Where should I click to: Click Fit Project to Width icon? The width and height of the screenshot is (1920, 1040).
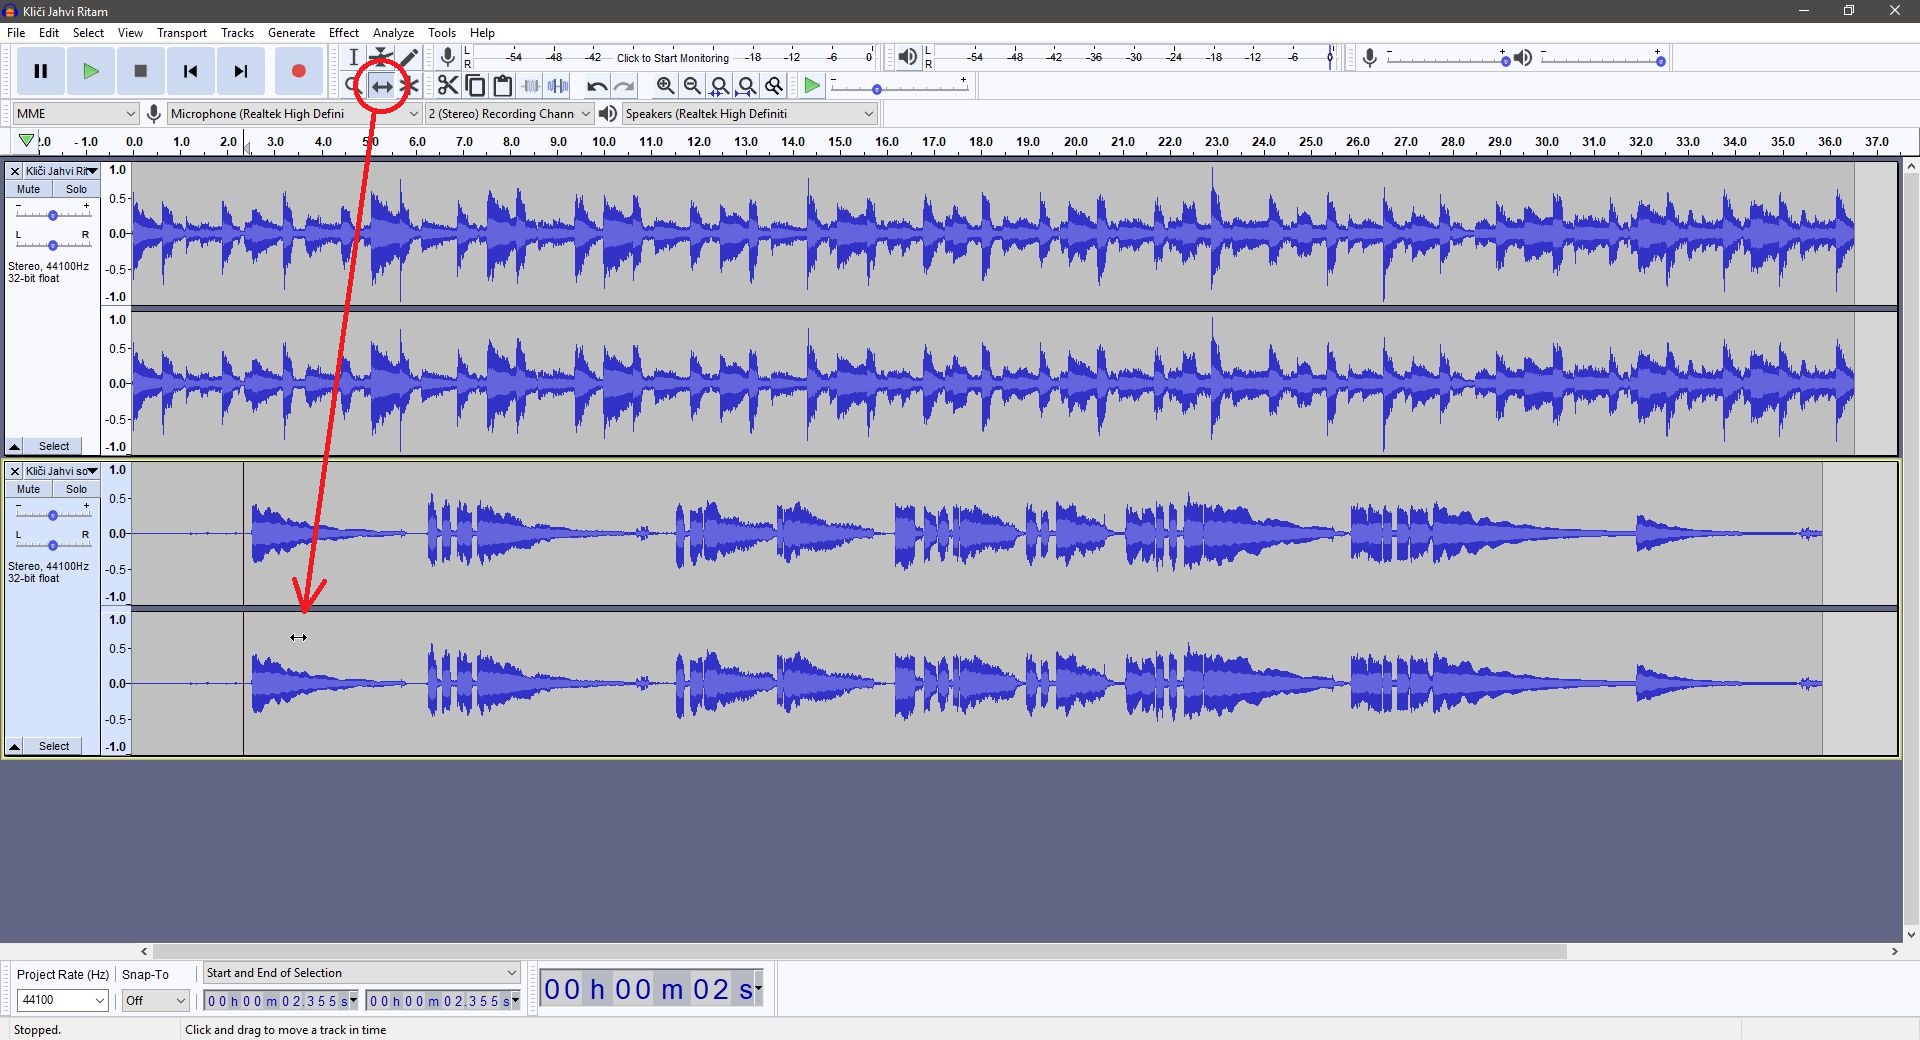pos(746,86)
